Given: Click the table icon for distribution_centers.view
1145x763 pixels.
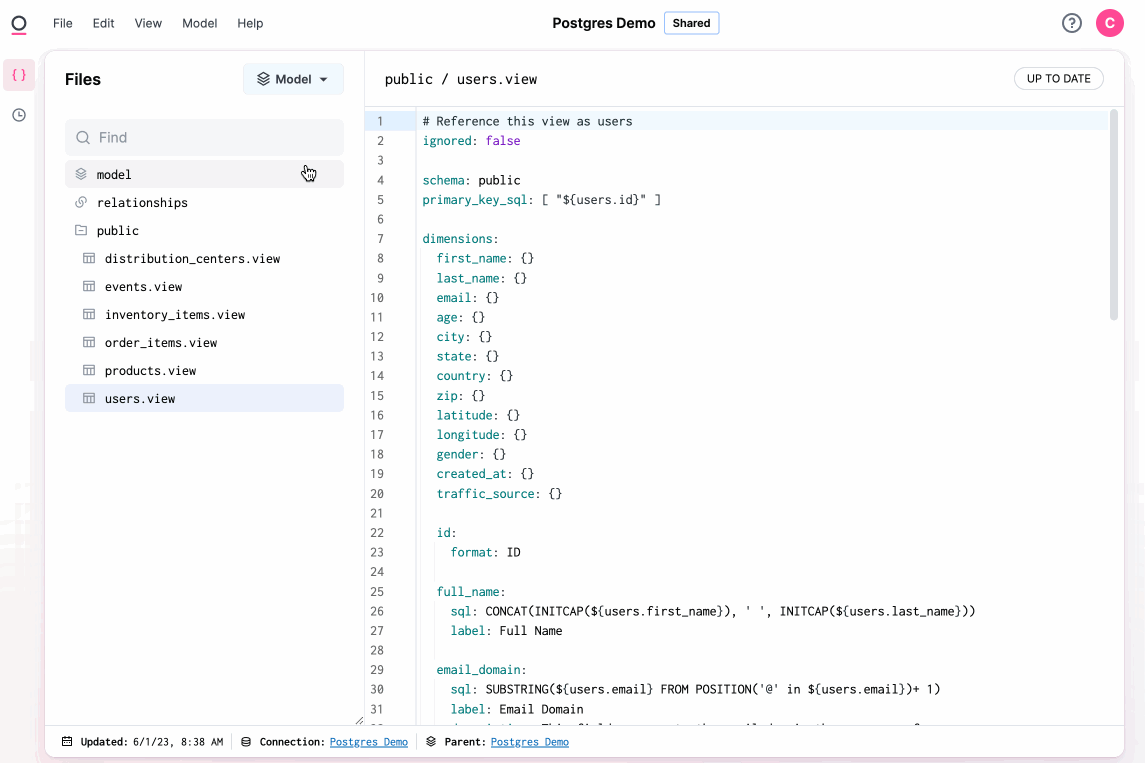Looking at the screenshot, I should tap(89, 258).
